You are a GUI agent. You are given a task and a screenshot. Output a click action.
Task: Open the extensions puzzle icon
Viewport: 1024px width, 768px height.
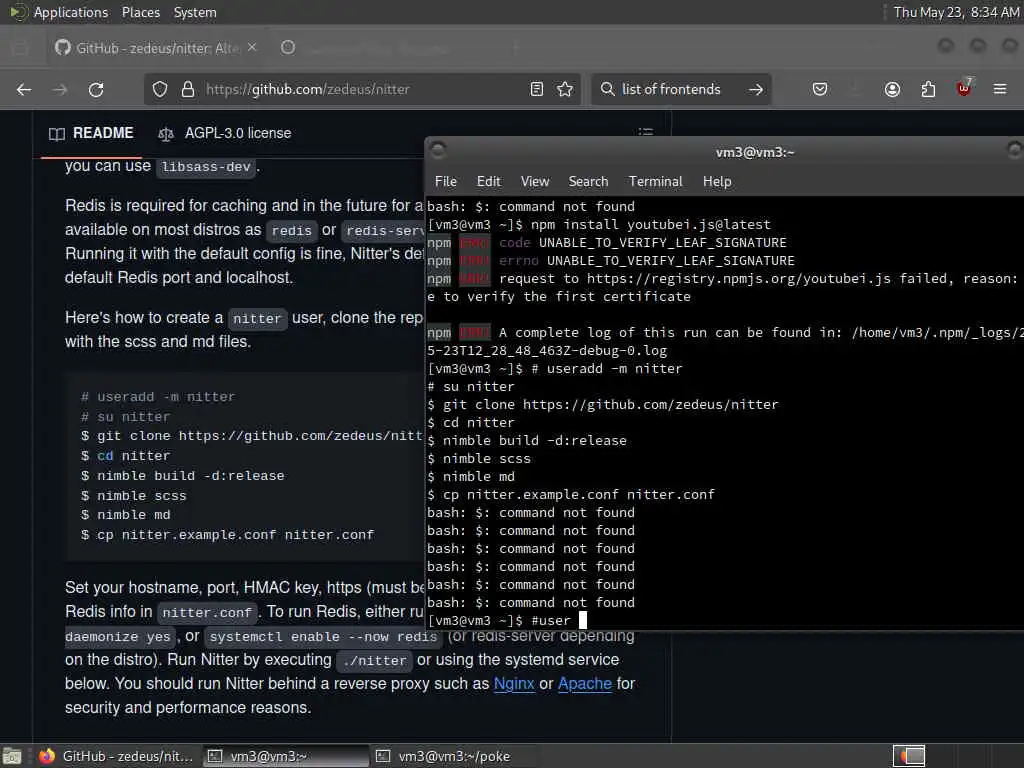point(928,89)
